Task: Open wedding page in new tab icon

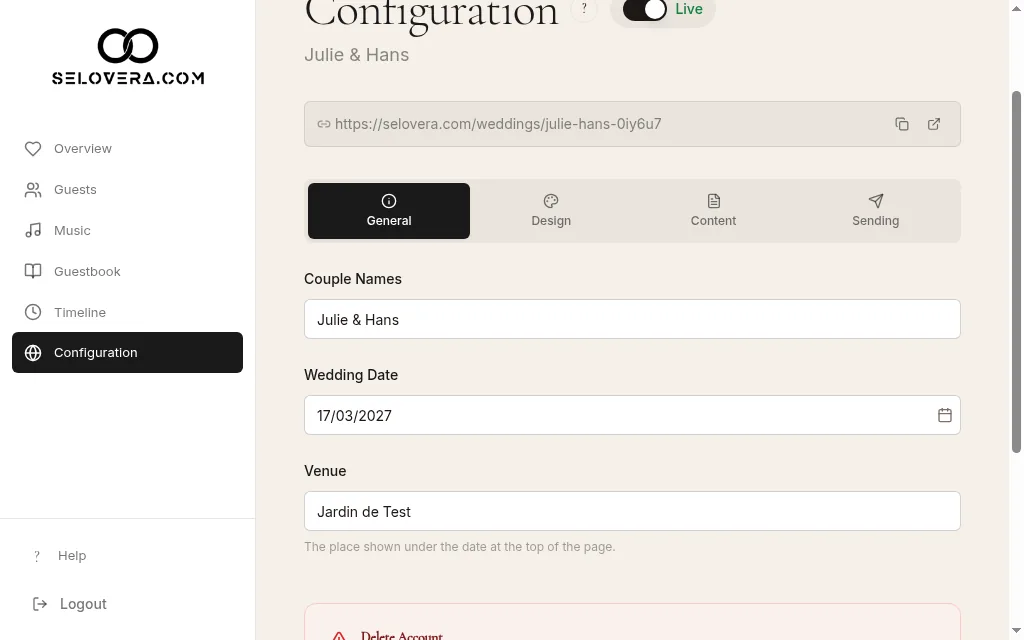Action: [934, 124]
